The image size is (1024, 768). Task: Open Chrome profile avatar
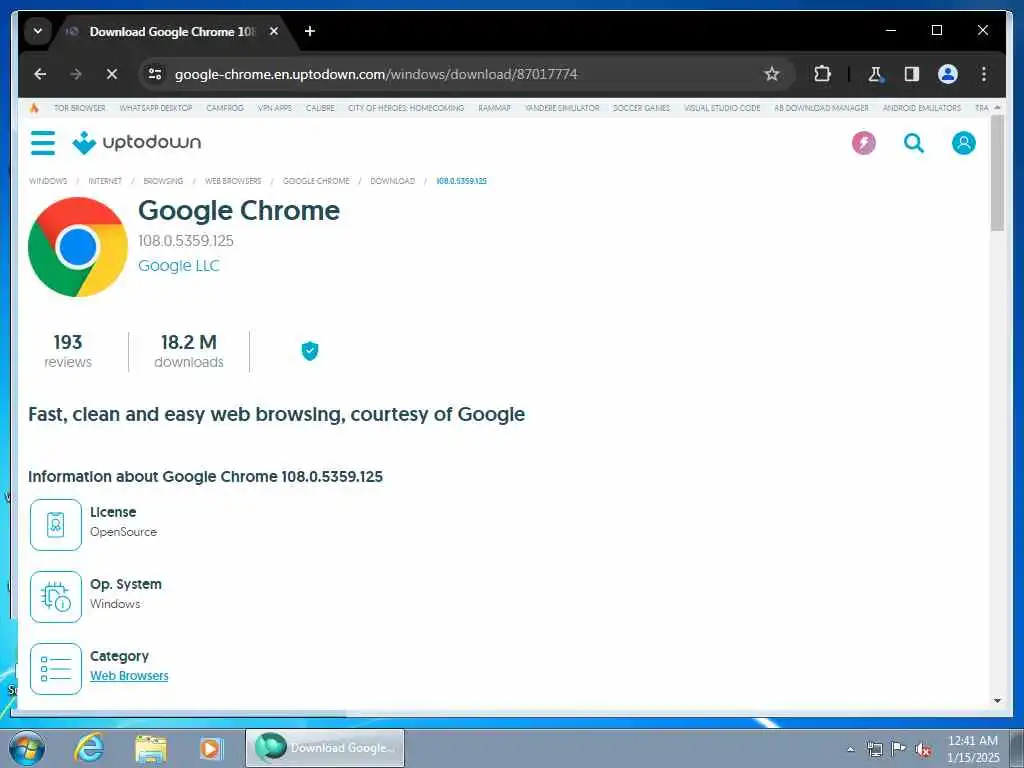coord(948,74)
